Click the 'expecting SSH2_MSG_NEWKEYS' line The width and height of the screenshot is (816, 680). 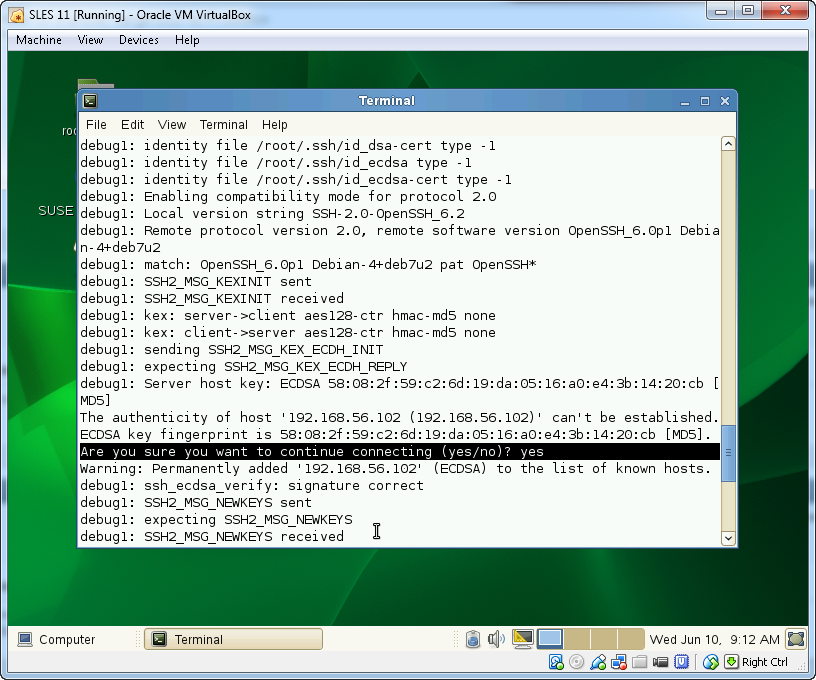tap(216, 520)
